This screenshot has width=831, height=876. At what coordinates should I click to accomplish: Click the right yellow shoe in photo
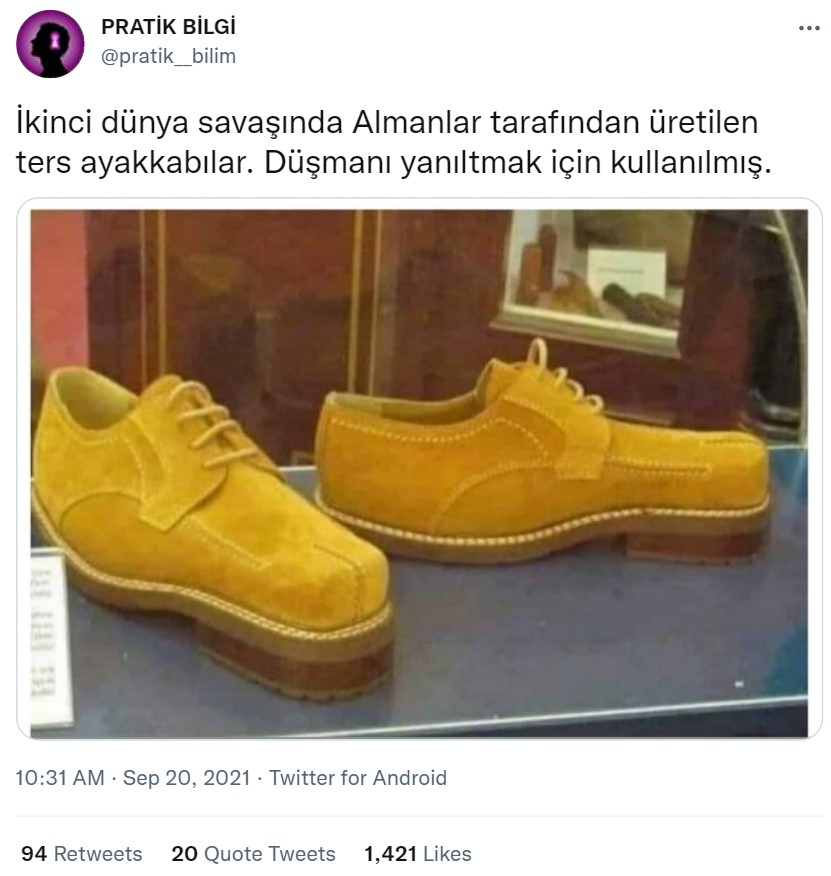click(x=541, y=454)
